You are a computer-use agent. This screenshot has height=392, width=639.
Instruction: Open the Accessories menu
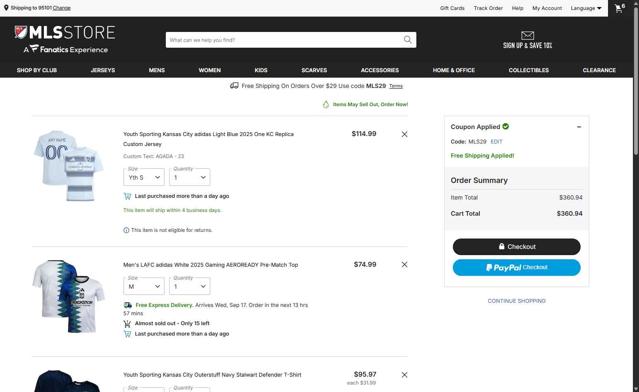pos(379,70)
